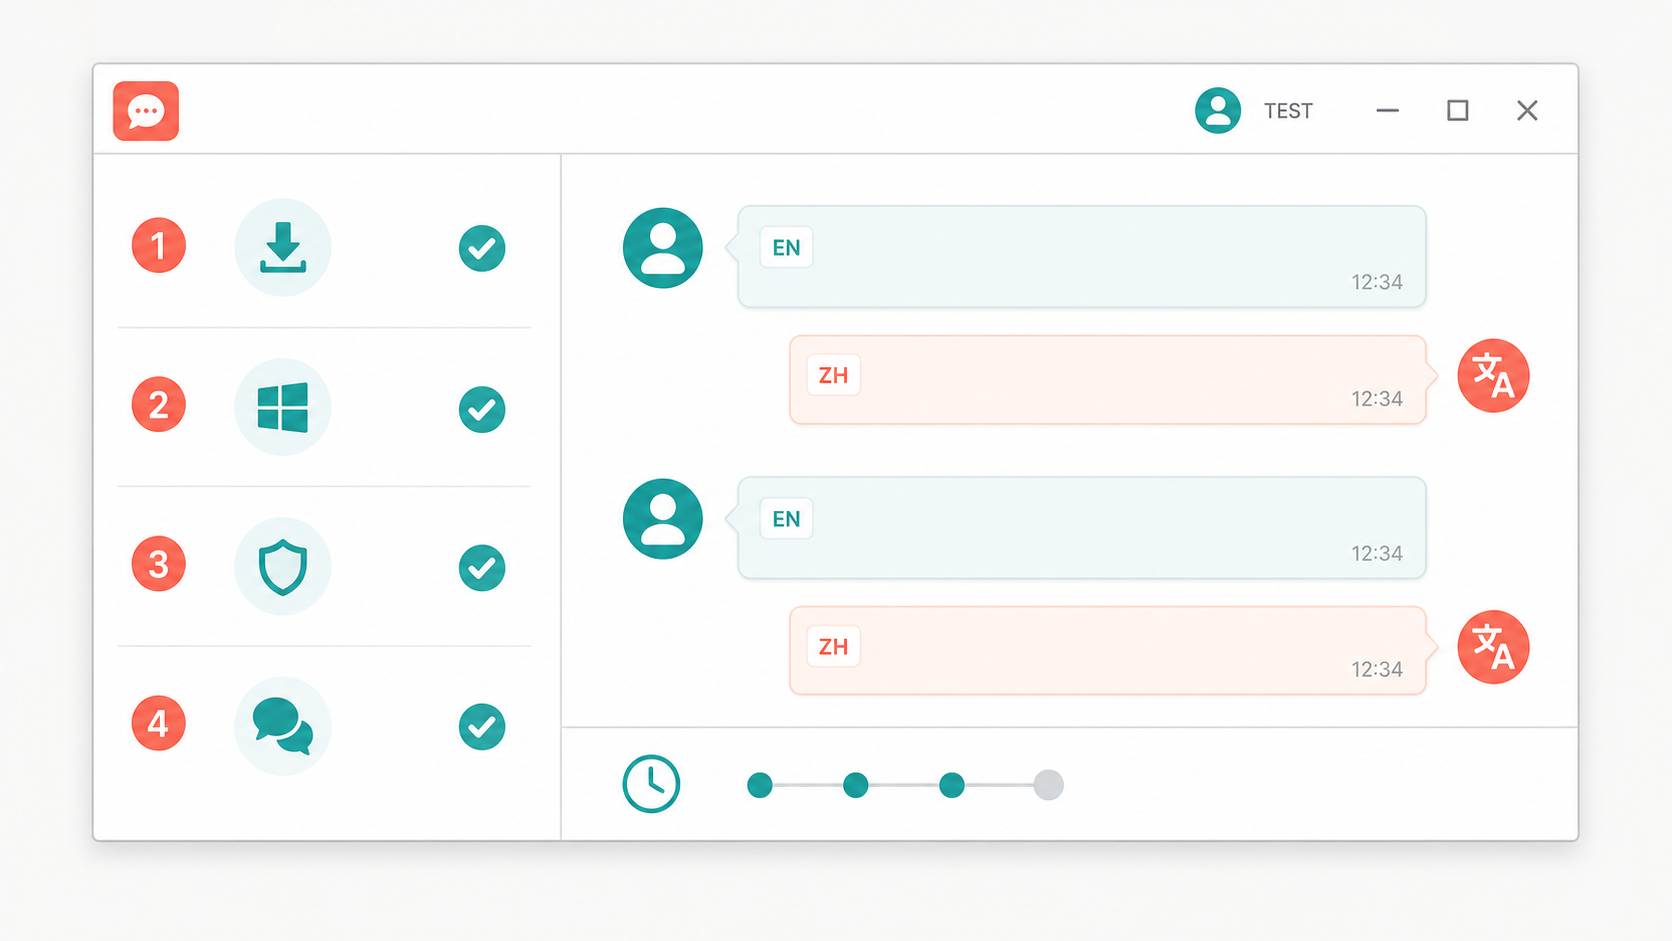Screen dimensions: 1672x941
Task: Toggle the checkmark for step 4
Action: pyautogui.click(x=482, y=727)
